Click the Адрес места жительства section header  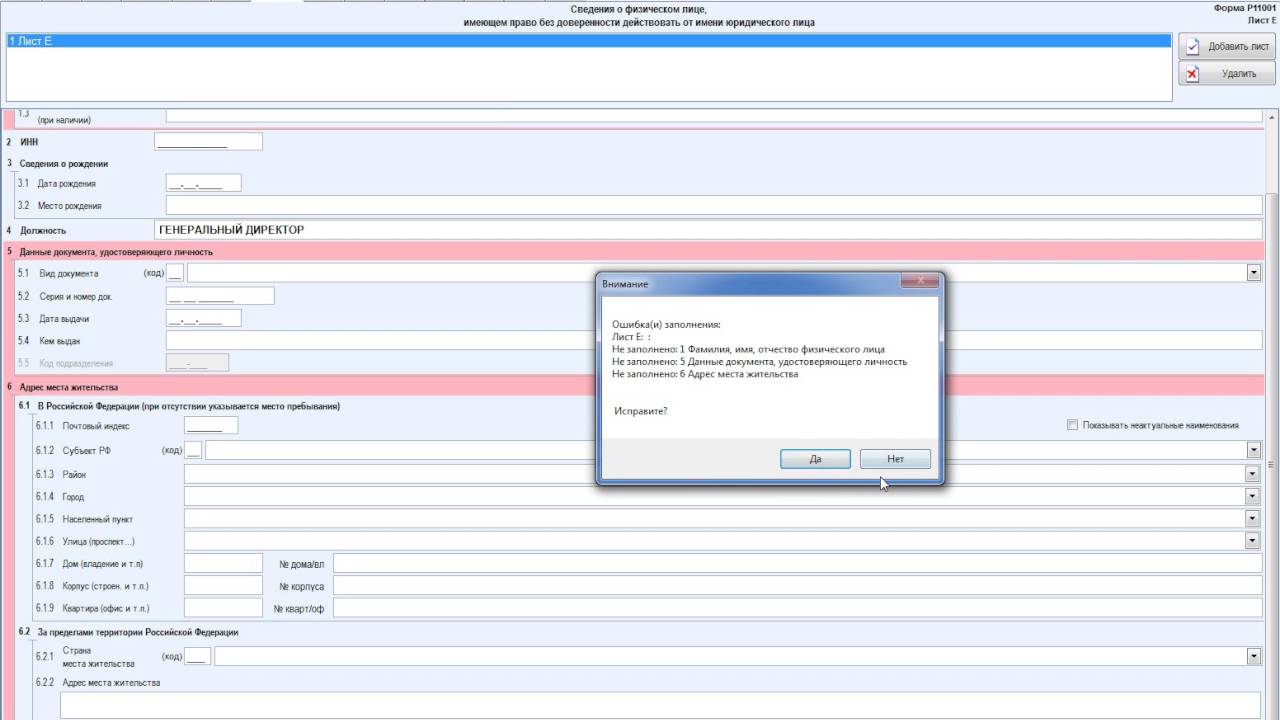pos(69,387)
